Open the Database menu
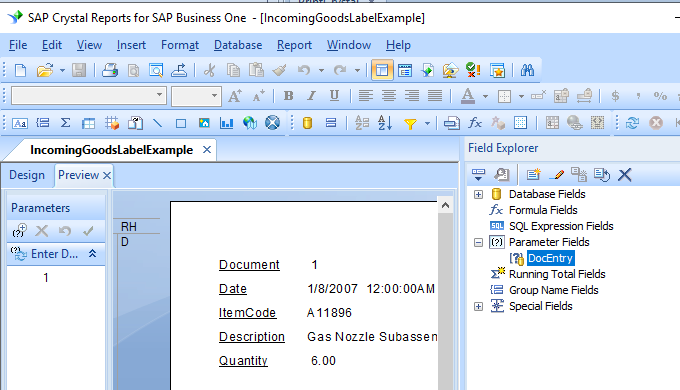 pyautogui.click(x=238, y=45)
